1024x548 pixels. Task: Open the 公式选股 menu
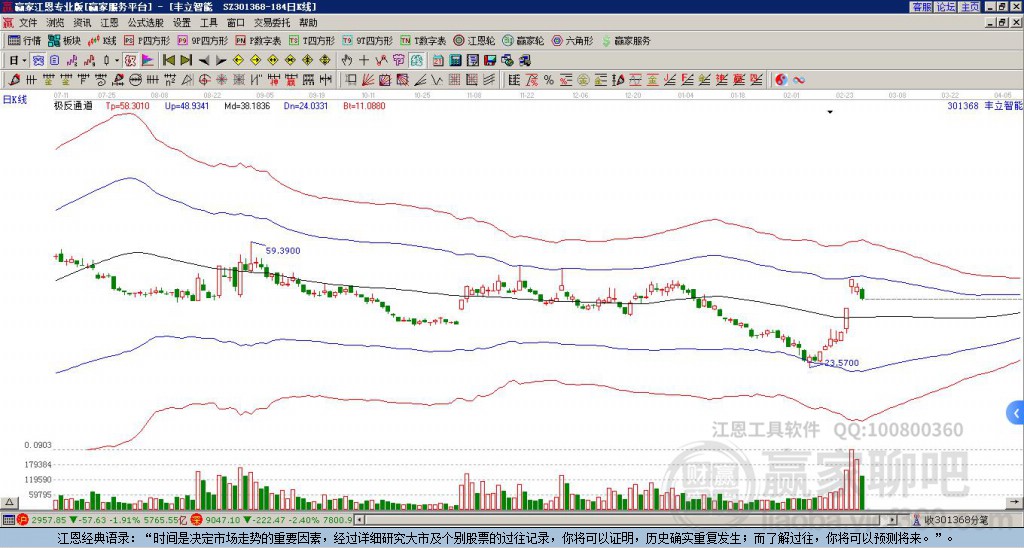(x=146, y=23)
